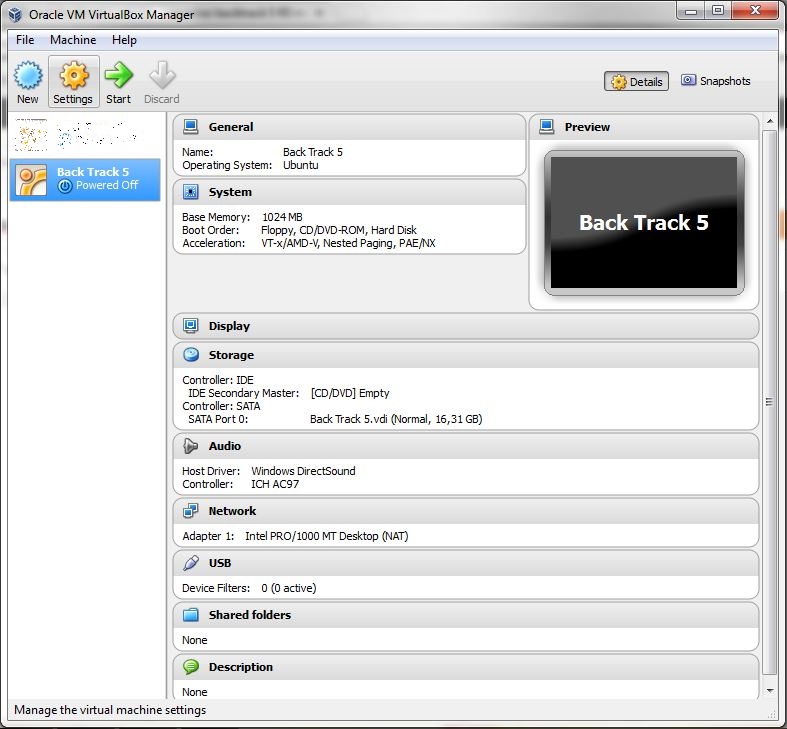Click the status bar settings message
This screenshot has width=787, height=729.
click(x=110, y=709)
